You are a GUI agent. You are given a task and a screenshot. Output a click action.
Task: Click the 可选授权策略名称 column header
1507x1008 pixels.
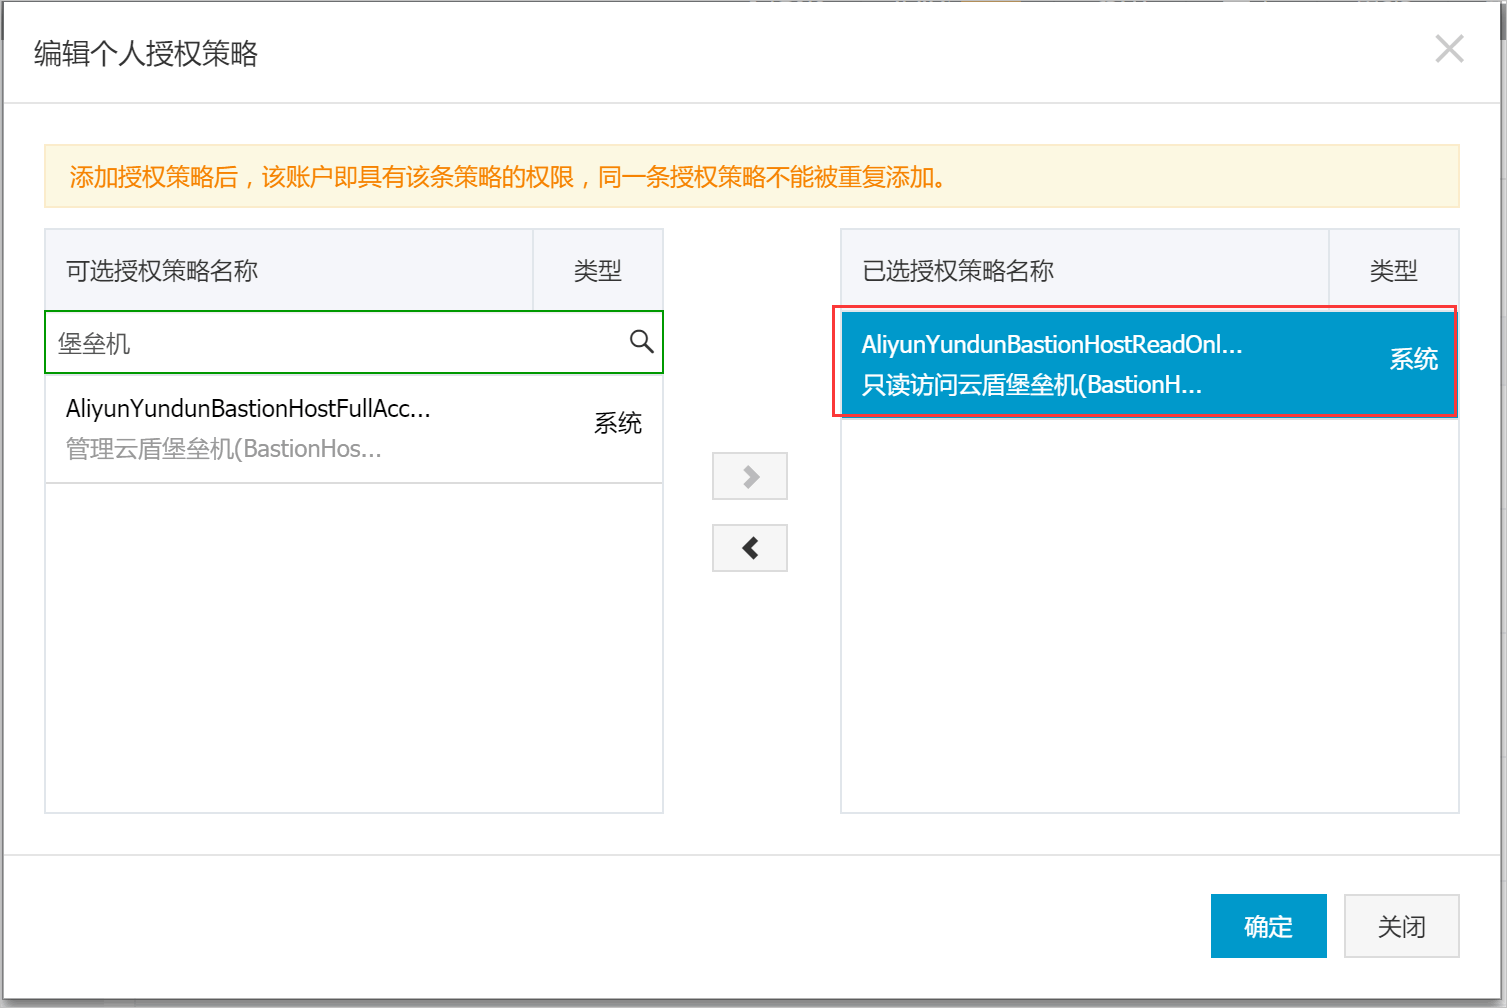[x=289, y=270]
